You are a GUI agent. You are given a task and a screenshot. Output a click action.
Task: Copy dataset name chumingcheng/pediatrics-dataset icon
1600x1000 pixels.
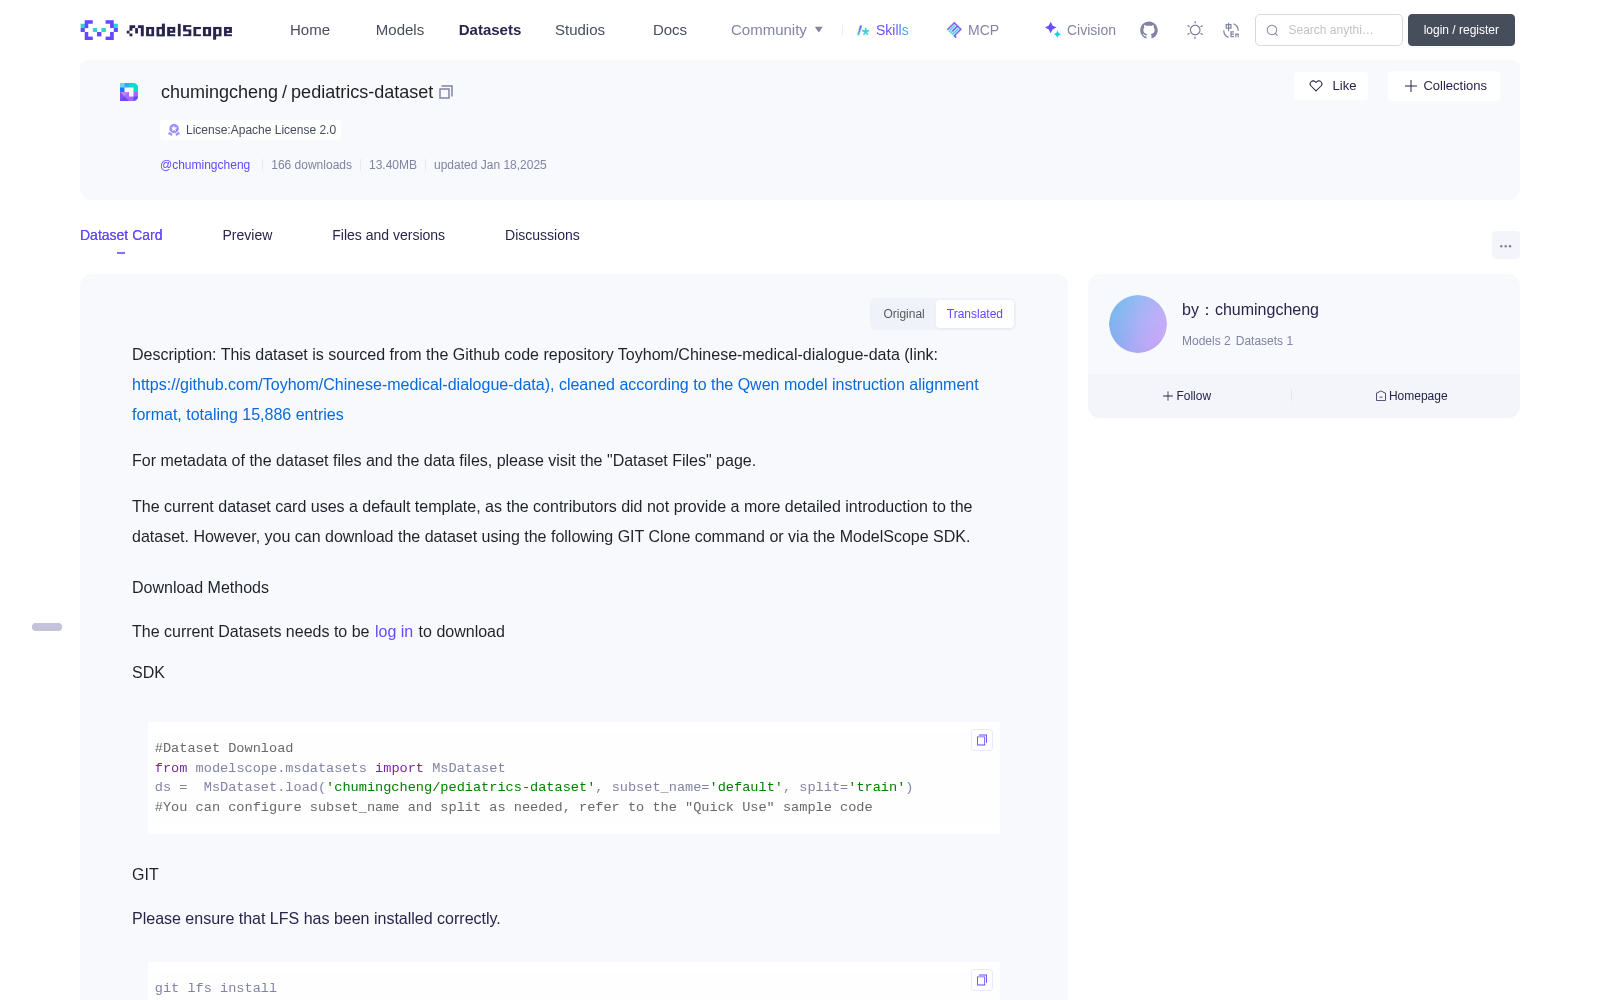click(x=446, y=92)
